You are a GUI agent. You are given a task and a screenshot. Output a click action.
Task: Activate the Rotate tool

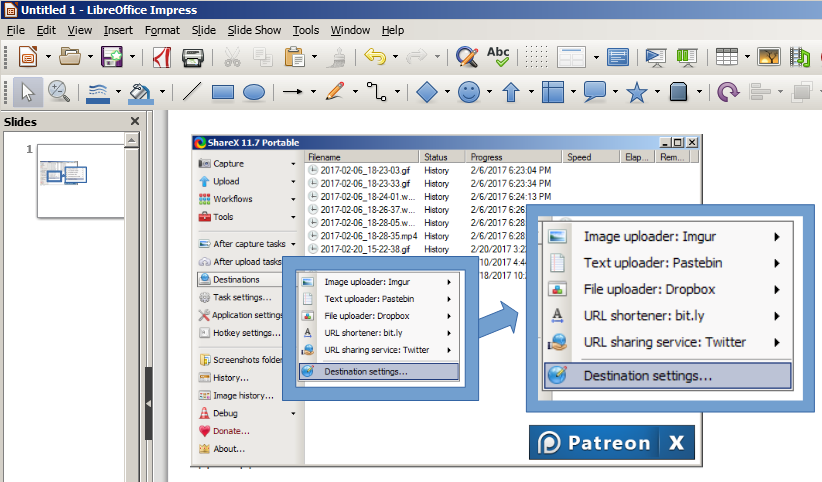(728, 92)
